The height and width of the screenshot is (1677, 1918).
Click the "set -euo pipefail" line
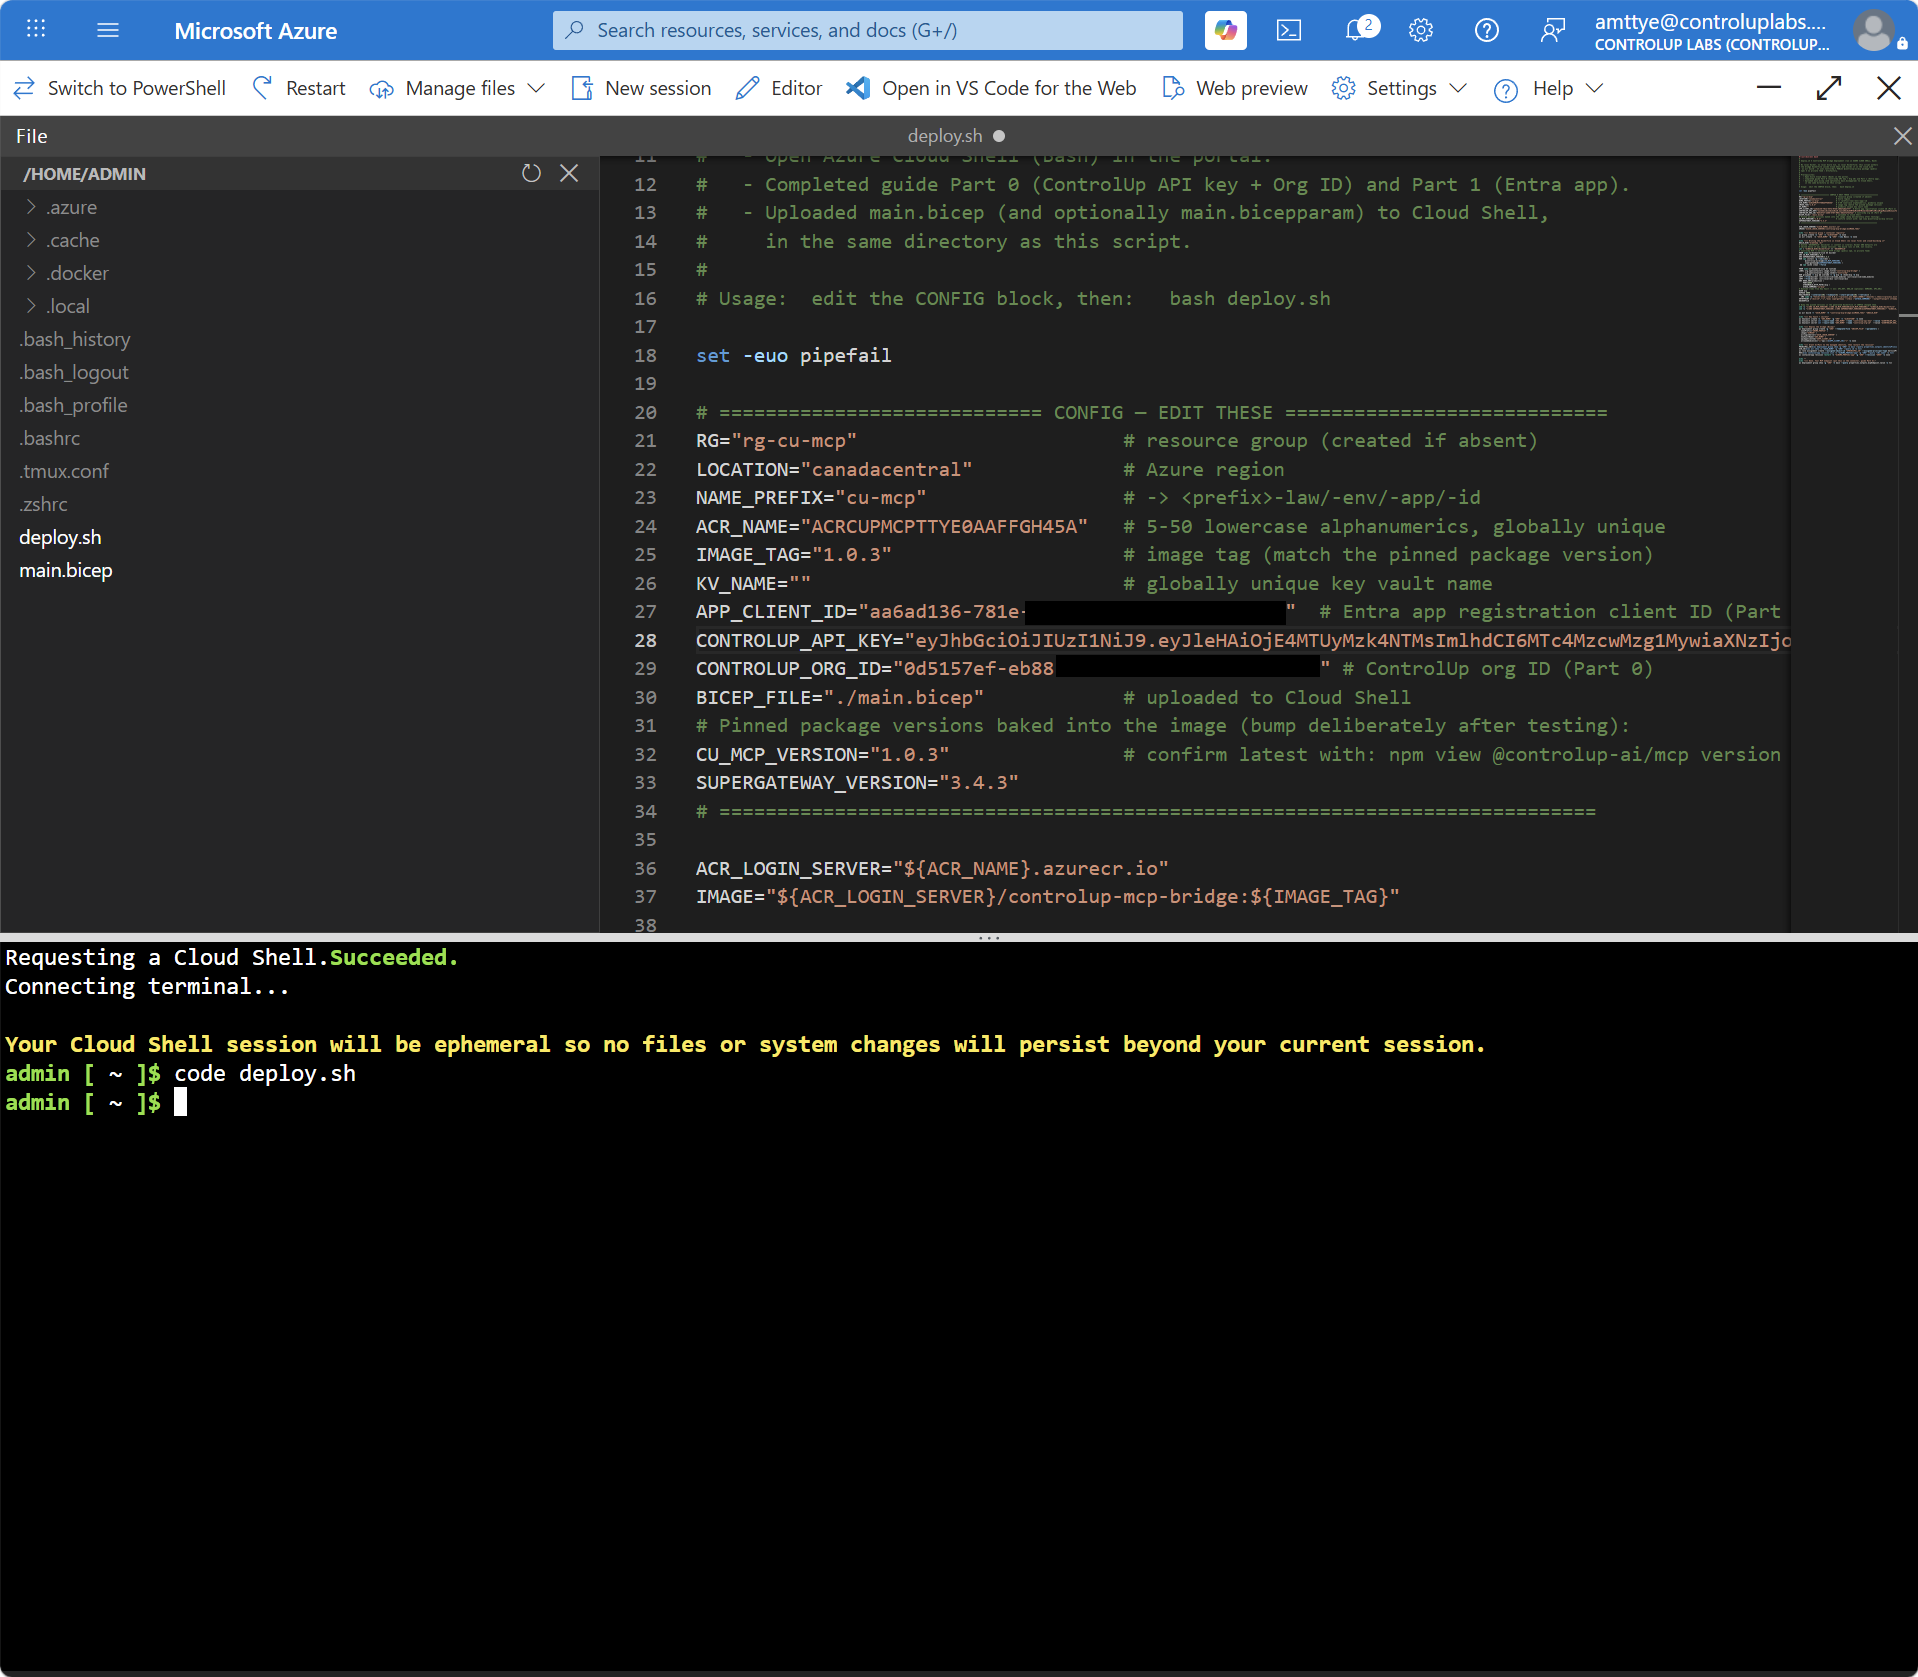pos(793,355)
